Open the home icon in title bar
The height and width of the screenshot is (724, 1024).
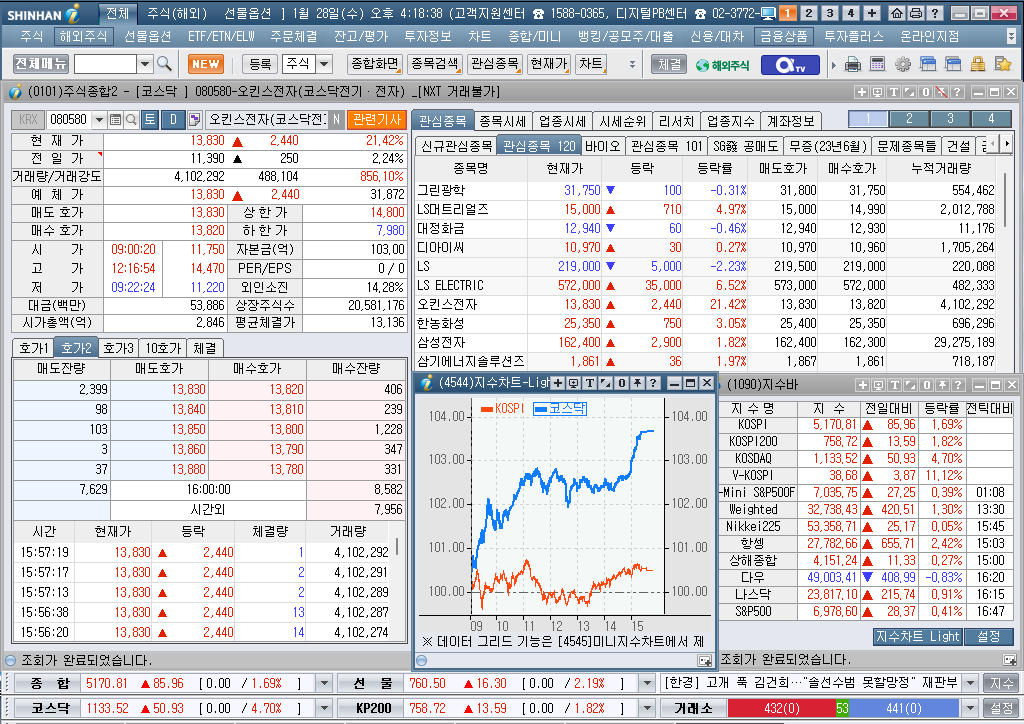click(898, 13)
